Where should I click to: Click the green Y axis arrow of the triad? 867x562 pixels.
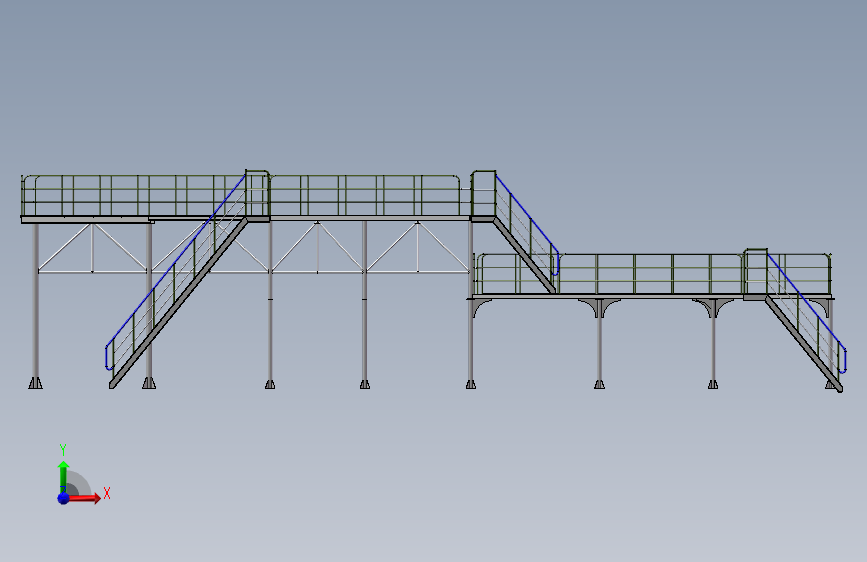pos(64,476)
